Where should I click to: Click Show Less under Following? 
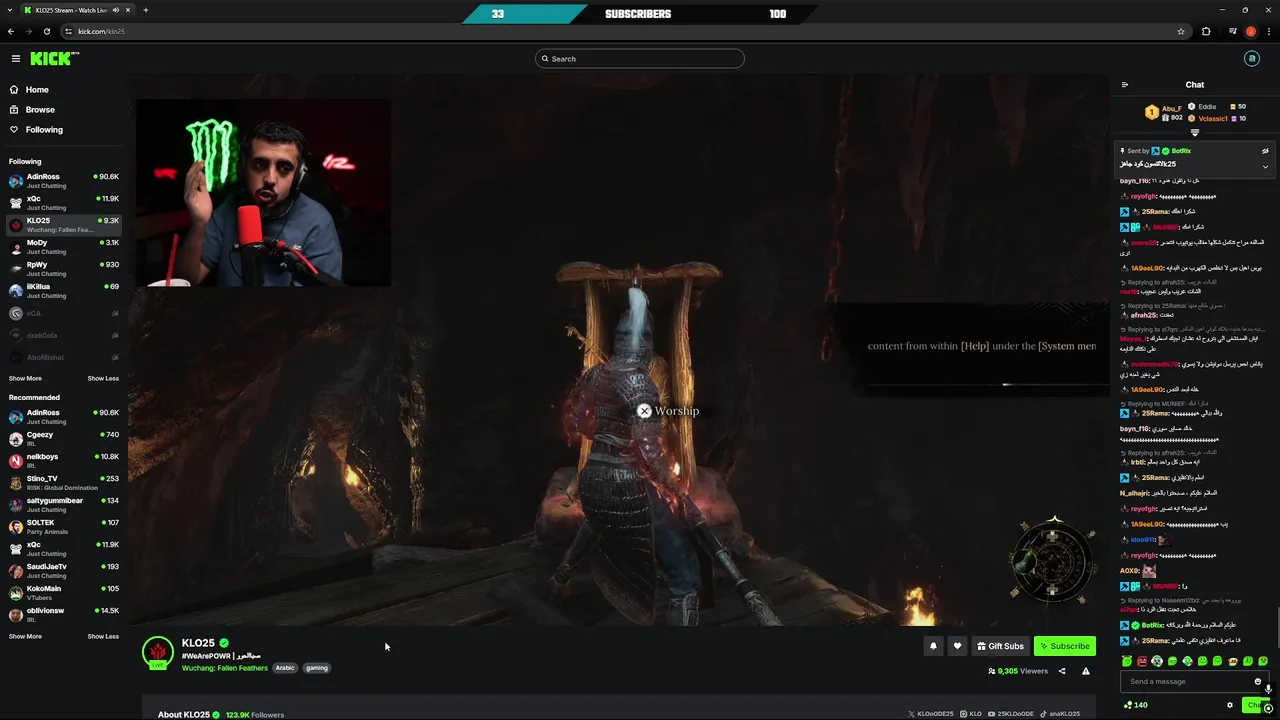(x=103, y=378)
